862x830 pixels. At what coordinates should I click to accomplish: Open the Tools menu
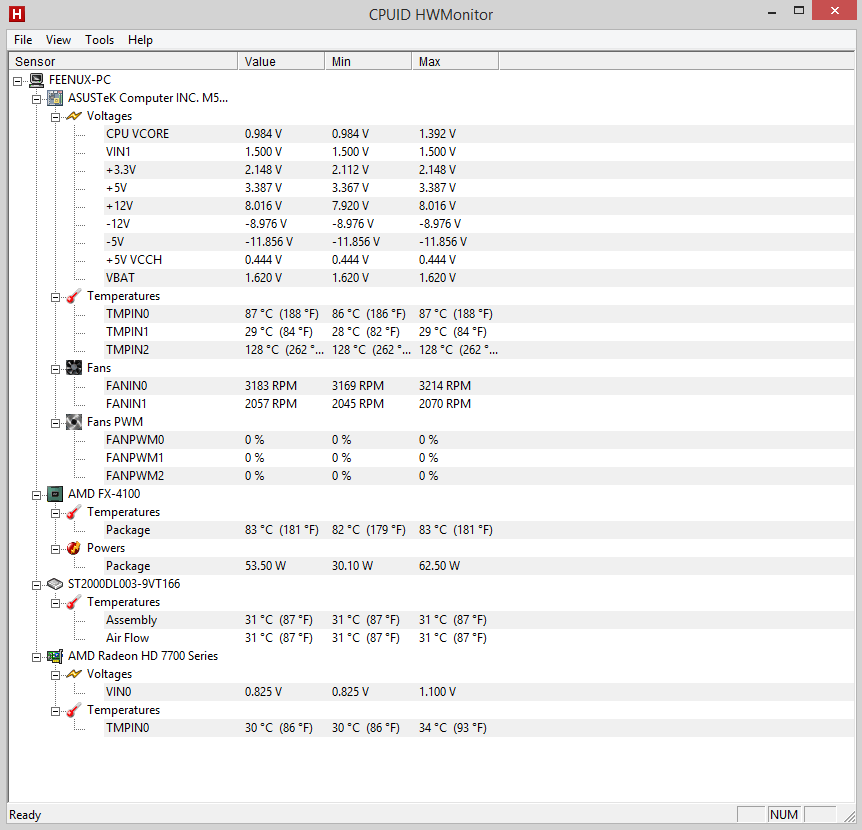click(x=100, y=40)
